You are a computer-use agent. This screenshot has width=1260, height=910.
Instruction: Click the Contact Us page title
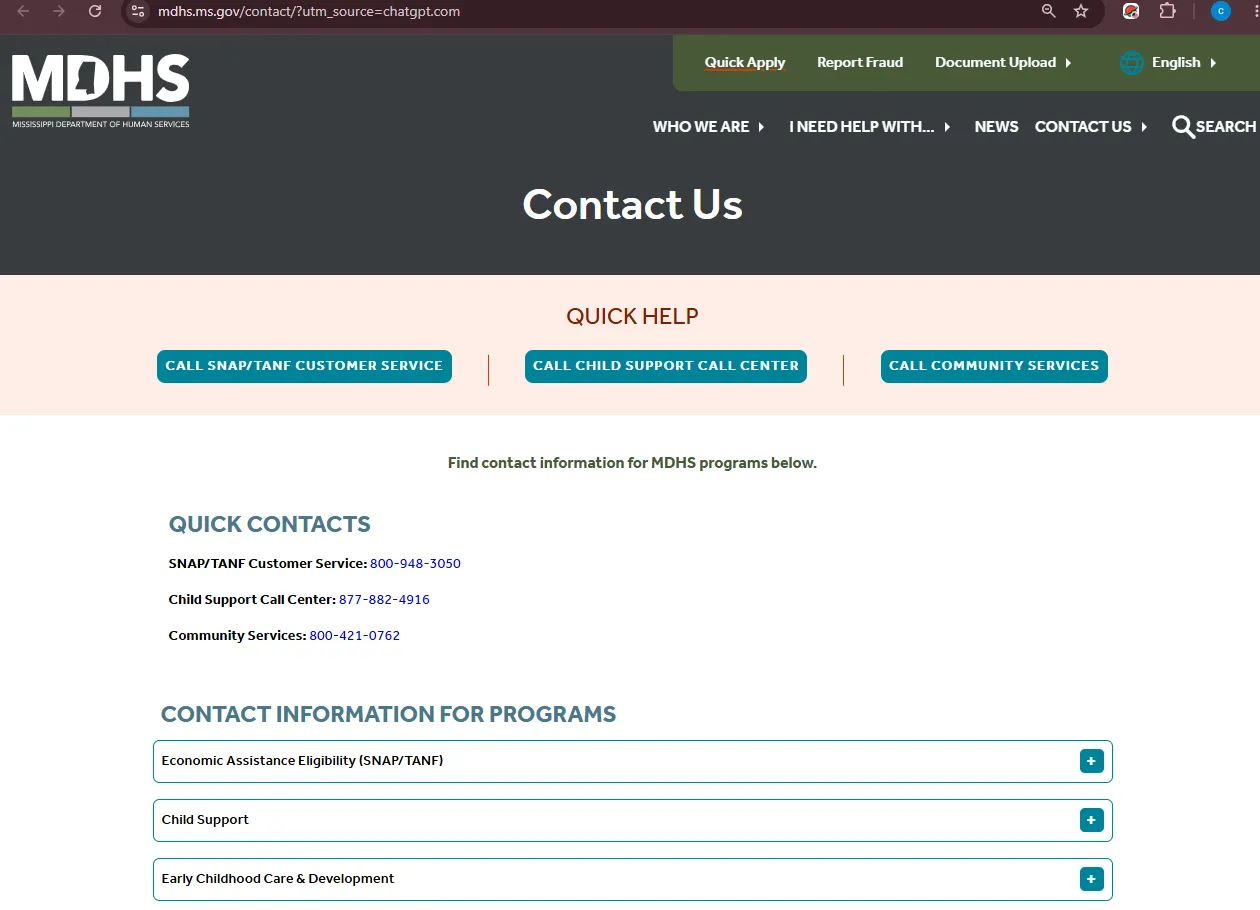(632, 205)
